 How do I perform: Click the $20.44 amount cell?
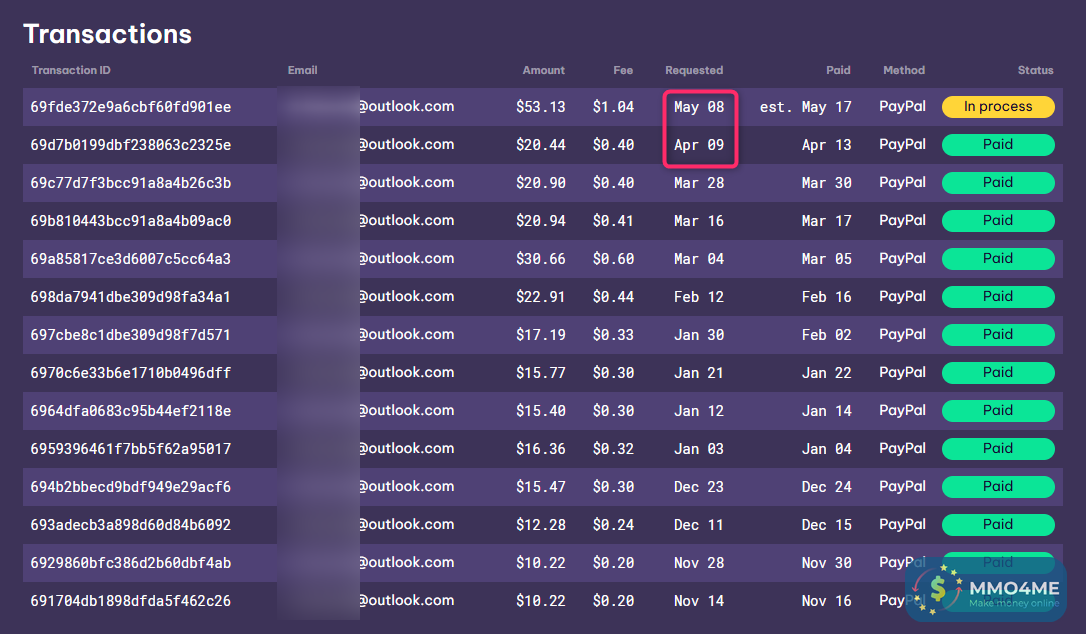540,145
